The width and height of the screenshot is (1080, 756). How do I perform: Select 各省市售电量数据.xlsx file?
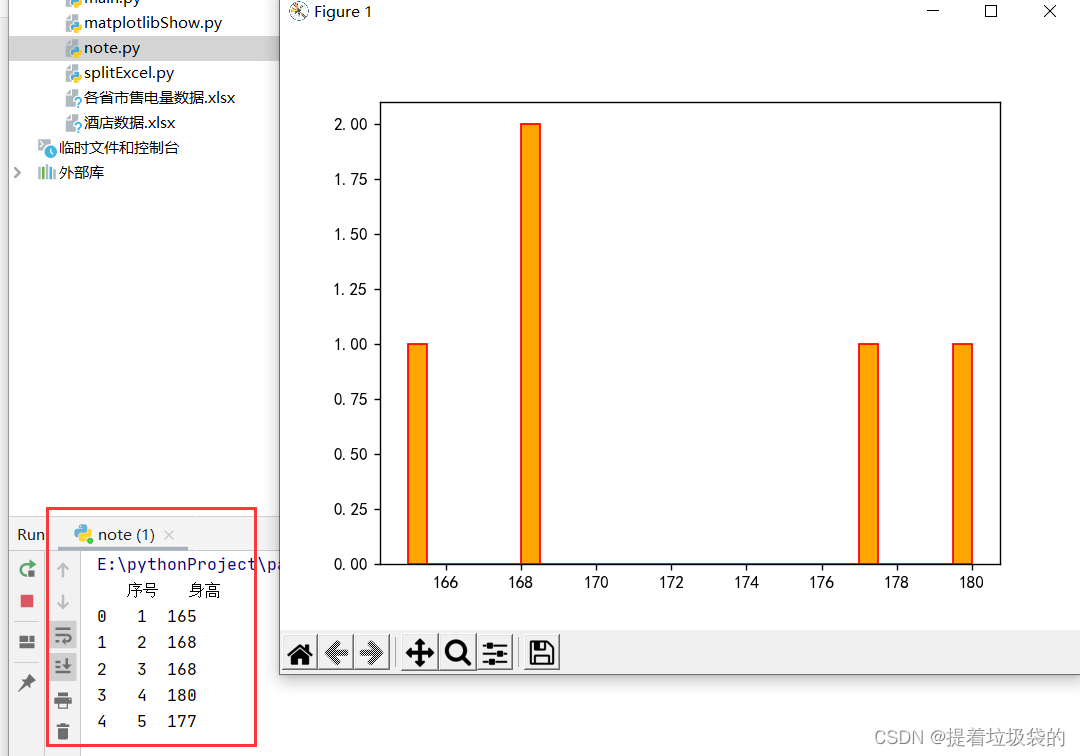[159, 98]
